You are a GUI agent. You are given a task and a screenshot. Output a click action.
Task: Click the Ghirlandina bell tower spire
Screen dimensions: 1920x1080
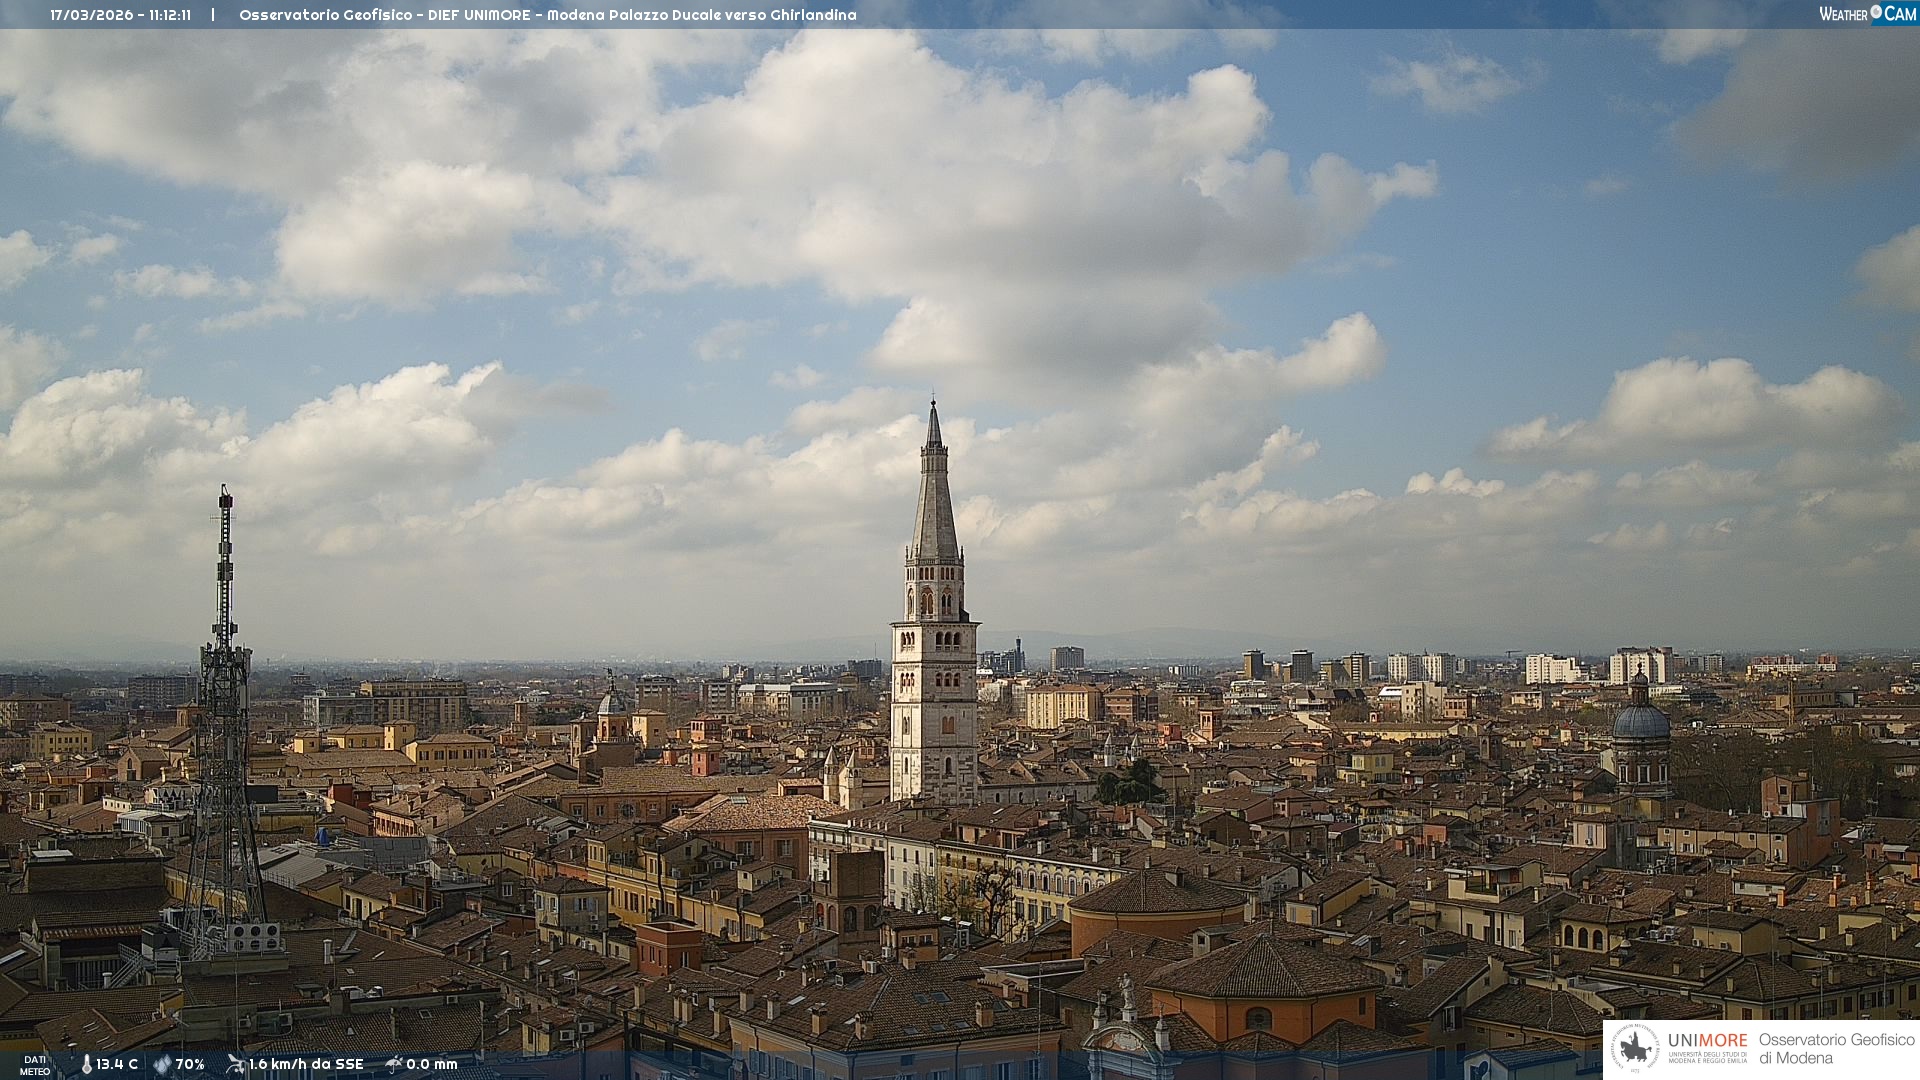click(934, 500)
